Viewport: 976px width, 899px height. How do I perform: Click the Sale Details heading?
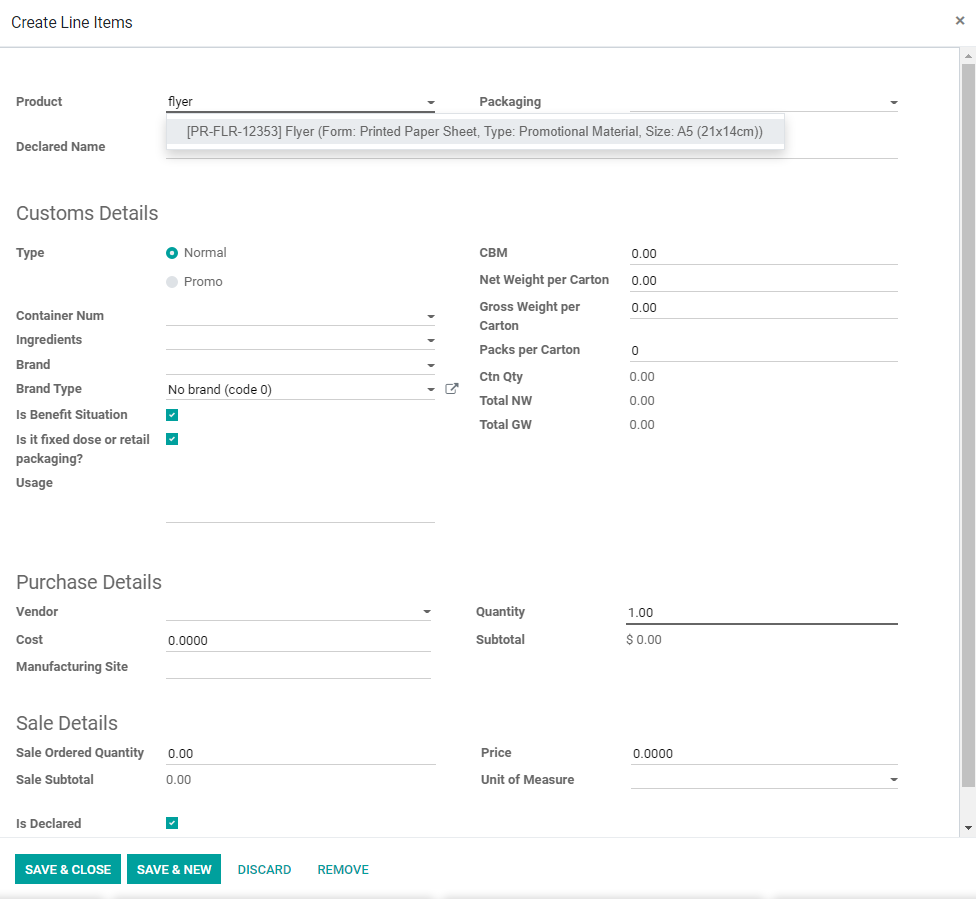pos(67,723)
